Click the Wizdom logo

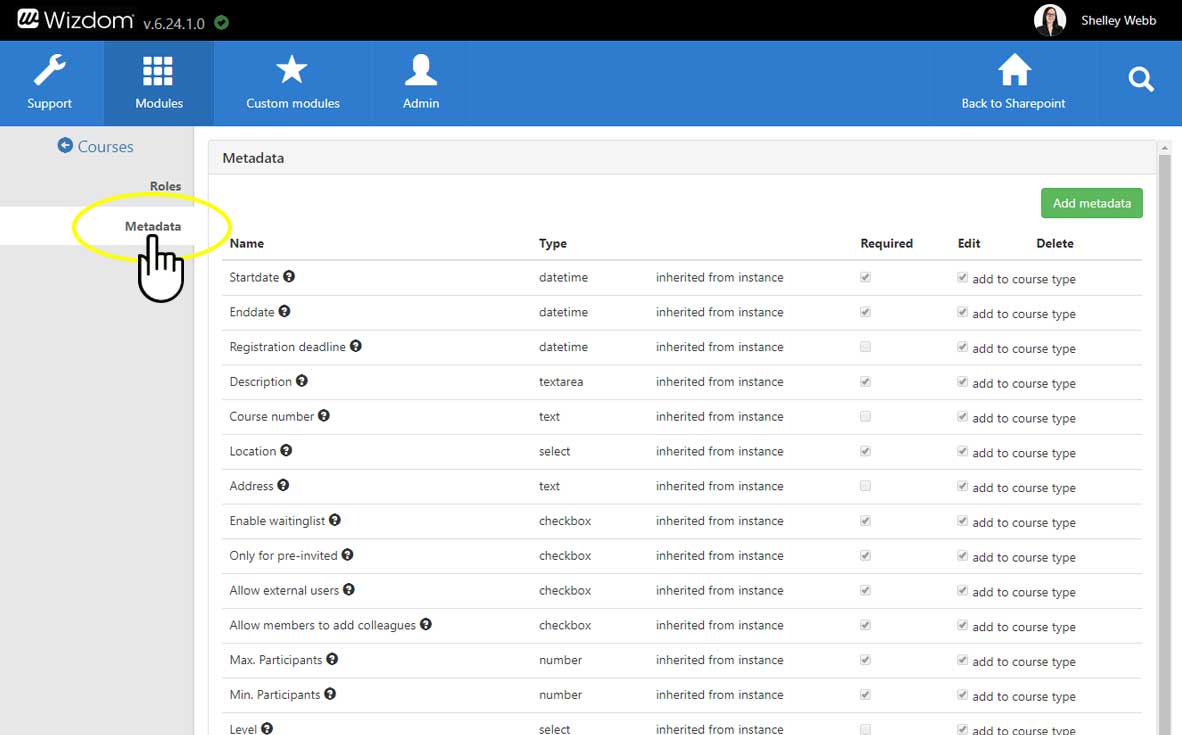click(x=75, y=20)
